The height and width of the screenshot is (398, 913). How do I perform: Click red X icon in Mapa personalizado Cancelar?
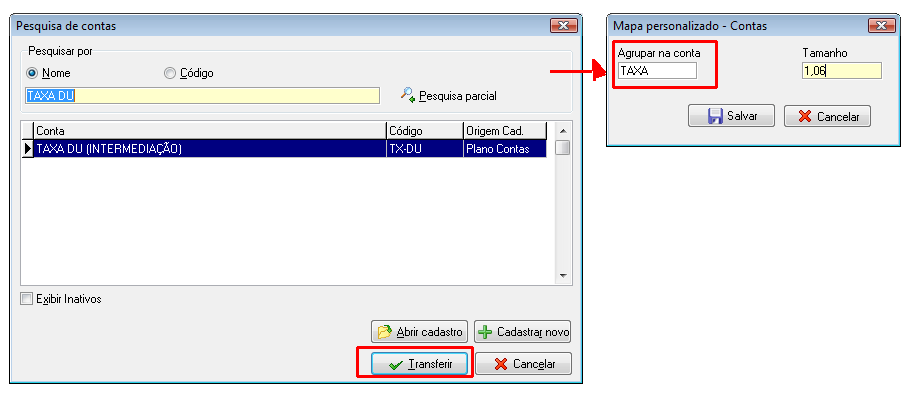click(x=805, y=116)
